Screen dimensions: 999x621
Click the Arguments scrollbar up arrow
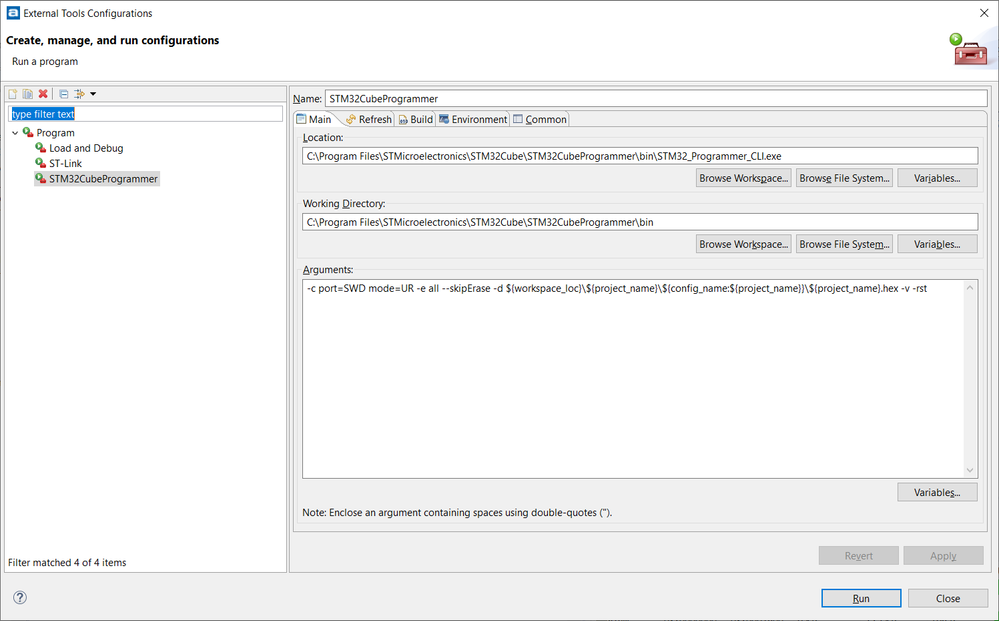970,288
